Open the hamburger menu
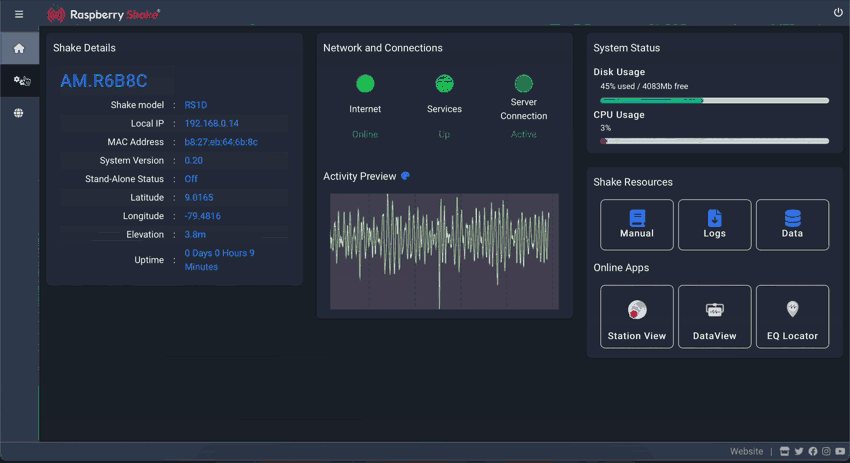 [x=19, y=14]
